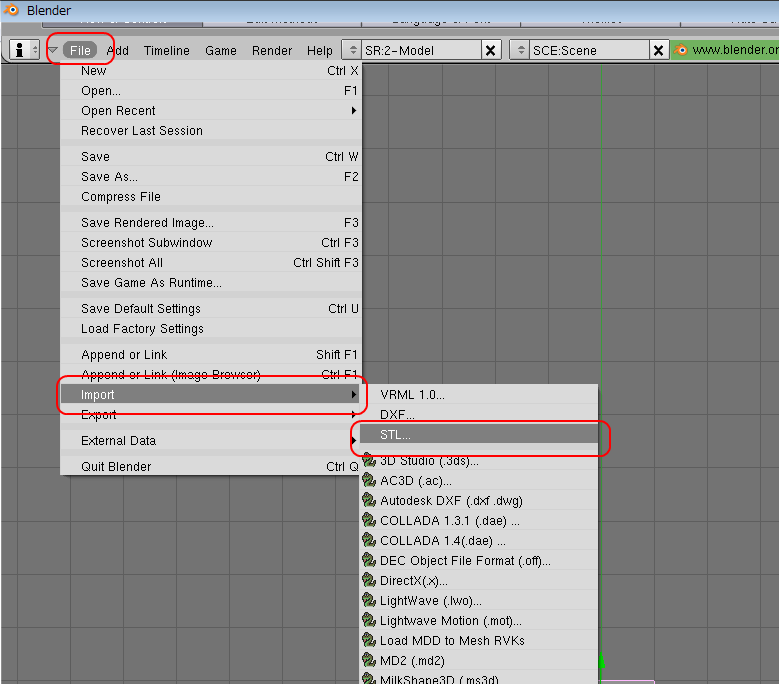The width and height of the screenshot is (779, 684).
Task: Select Recover Last Session
Action: point(211,130)
